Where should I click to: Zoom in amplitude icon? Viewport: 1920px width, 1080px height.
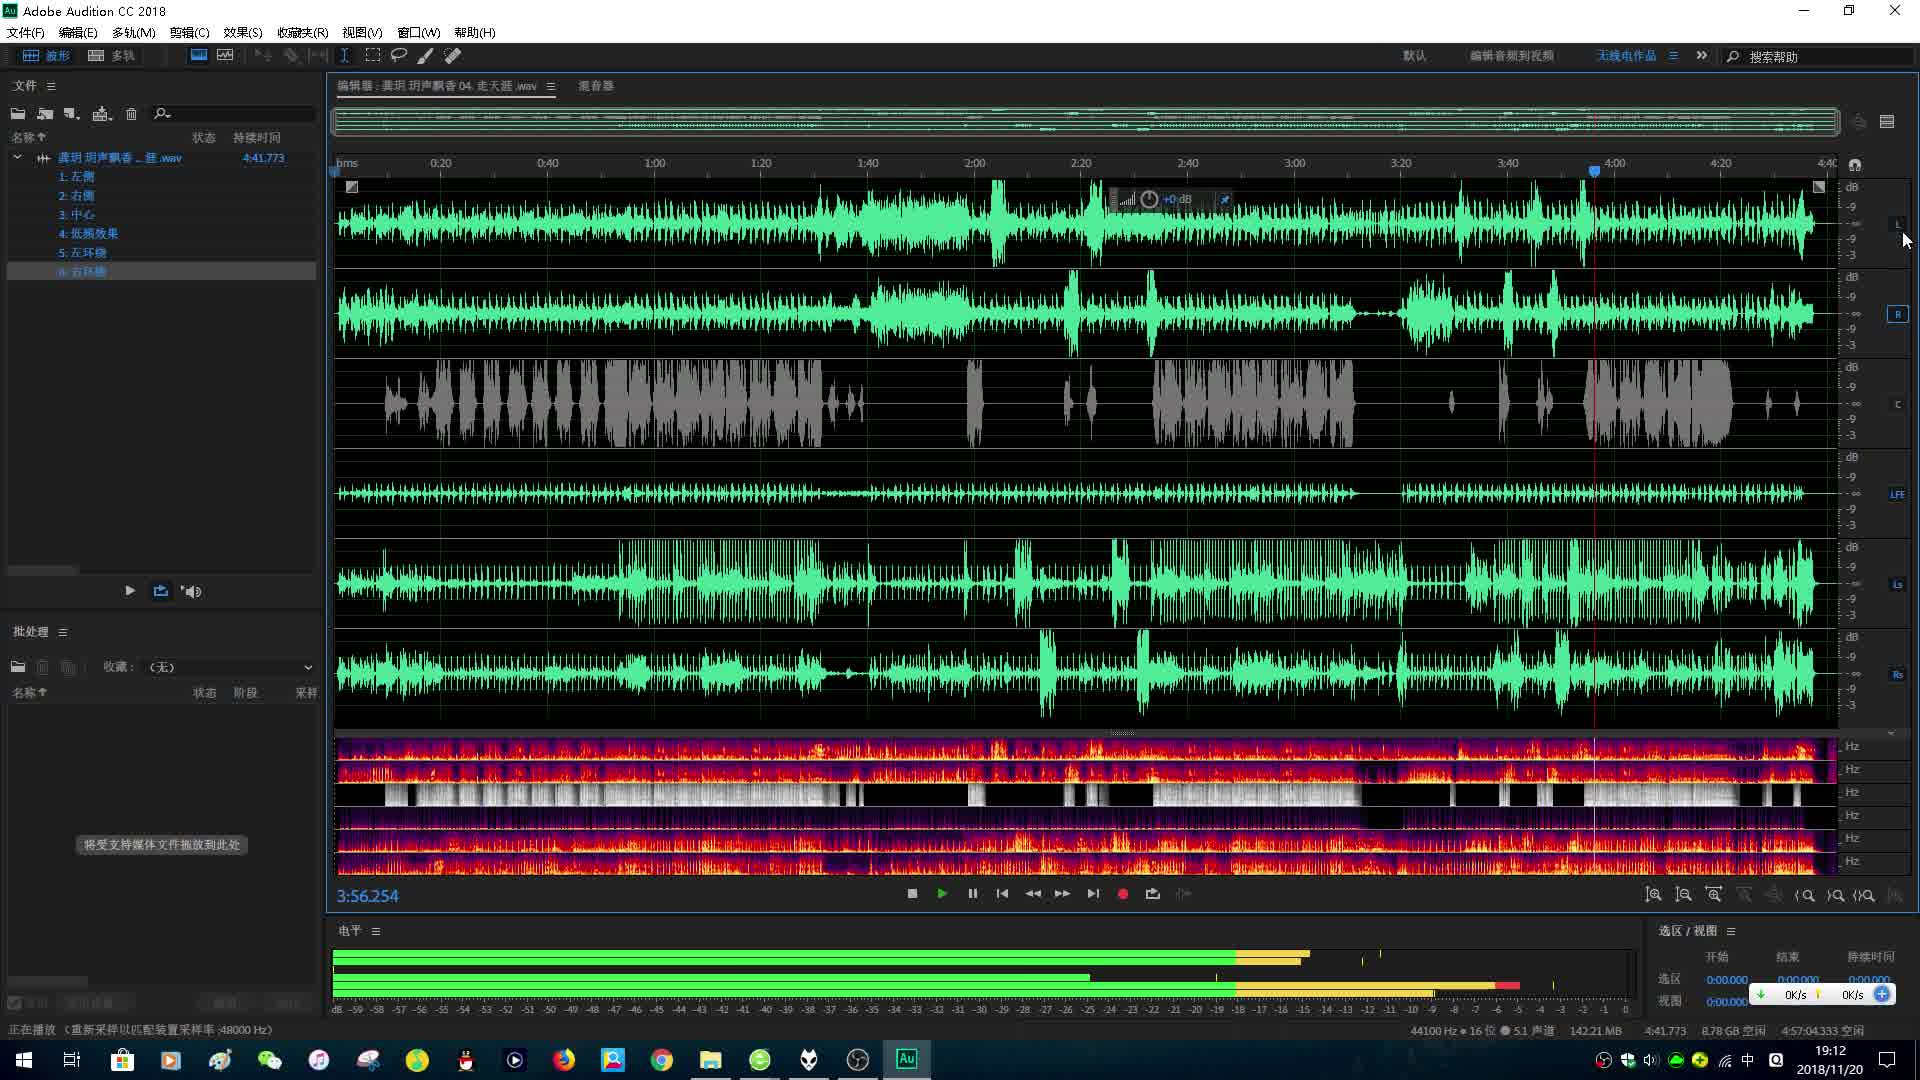tap(1654, 895)
